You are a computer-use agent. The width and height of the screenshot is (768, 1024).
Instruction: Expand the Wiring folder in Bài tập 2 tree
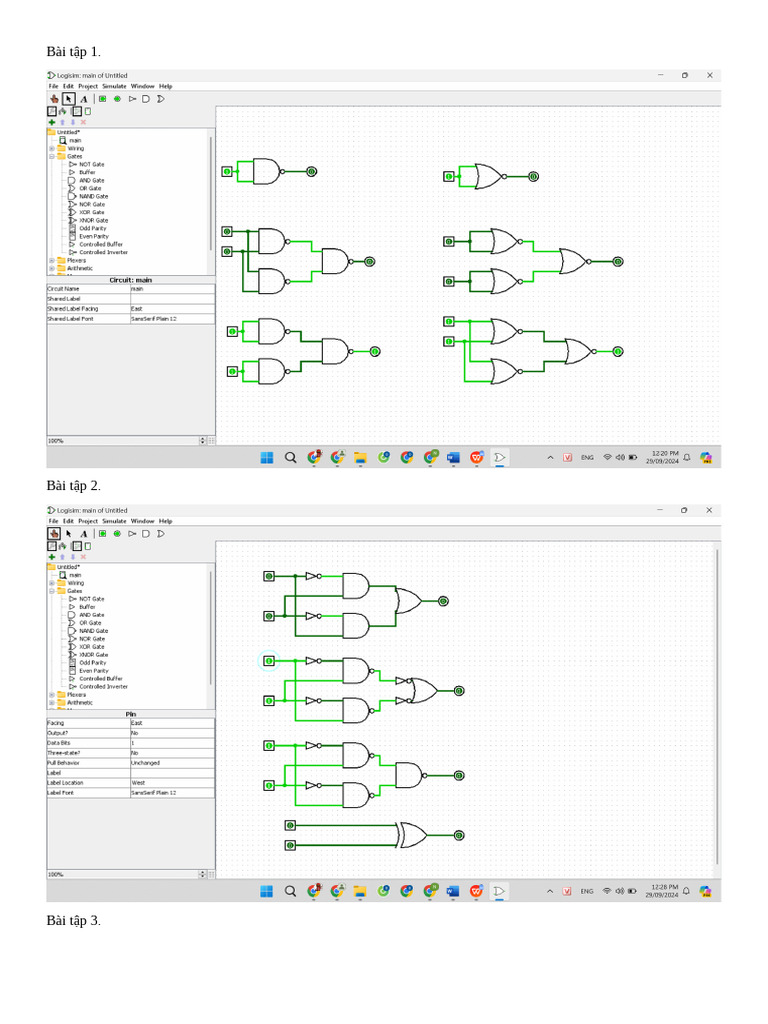[x=52, y=583]
